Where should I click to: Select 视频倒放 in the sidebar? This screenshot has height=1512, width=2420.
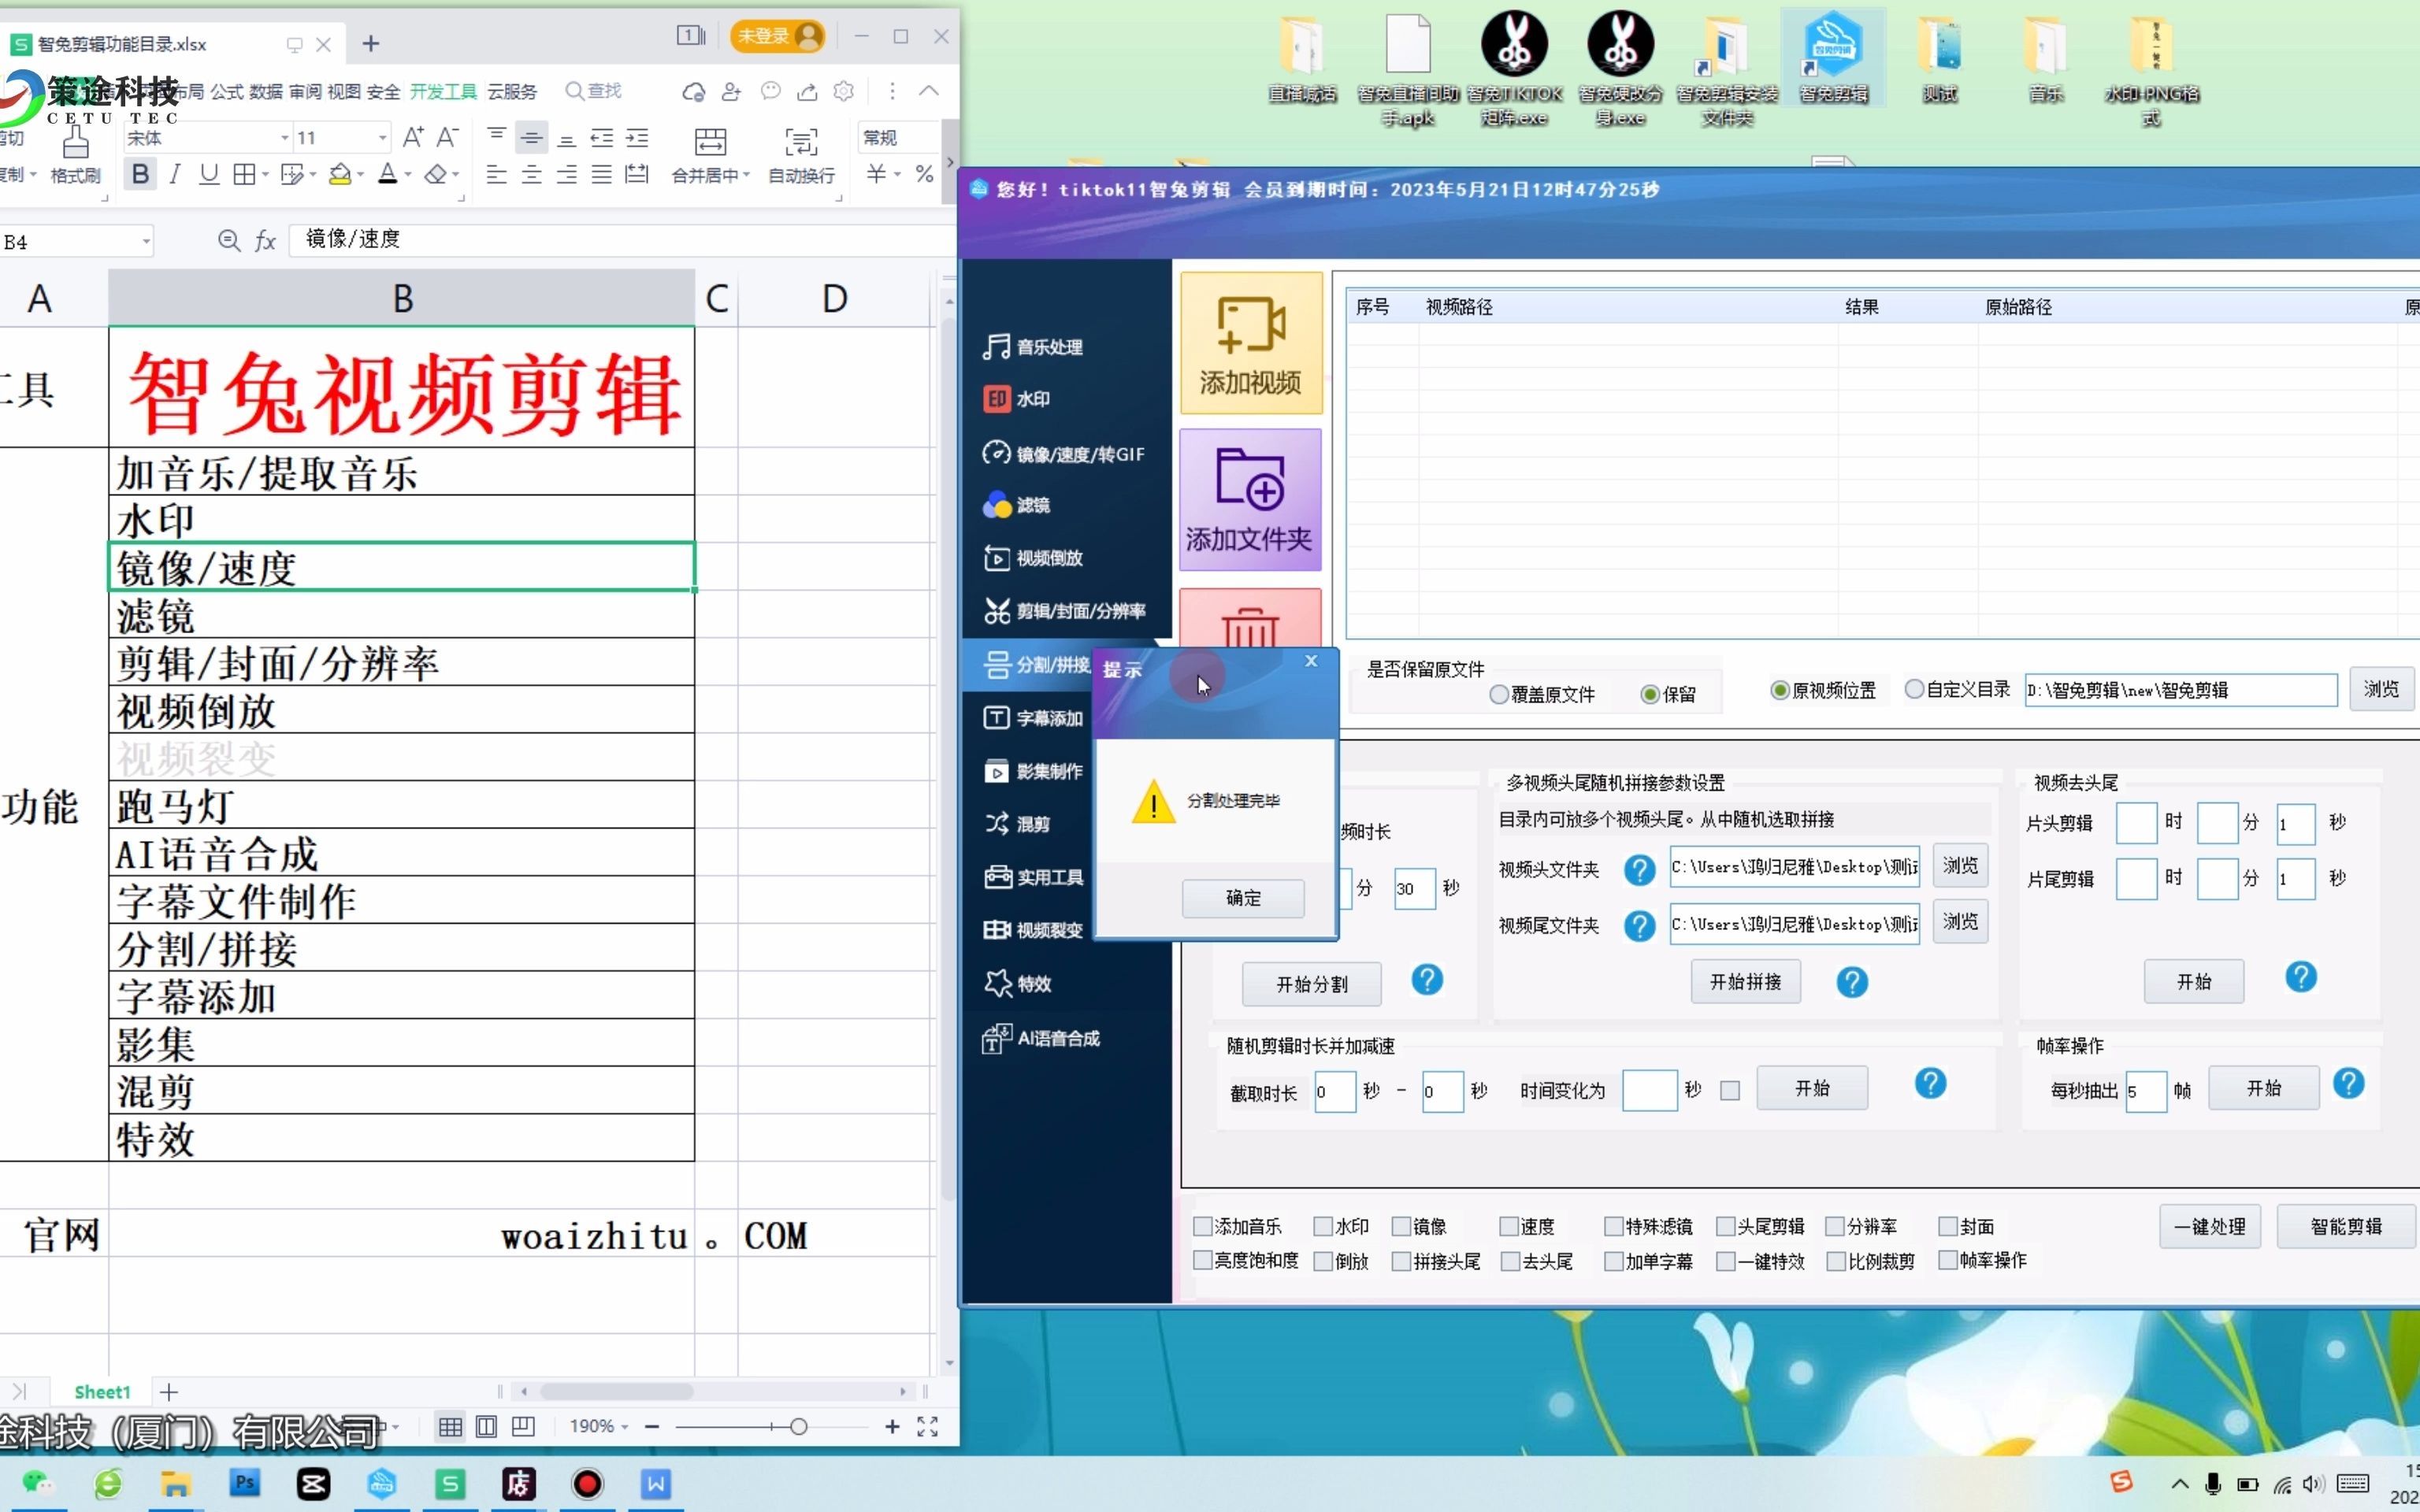(x=1033, y=558)
